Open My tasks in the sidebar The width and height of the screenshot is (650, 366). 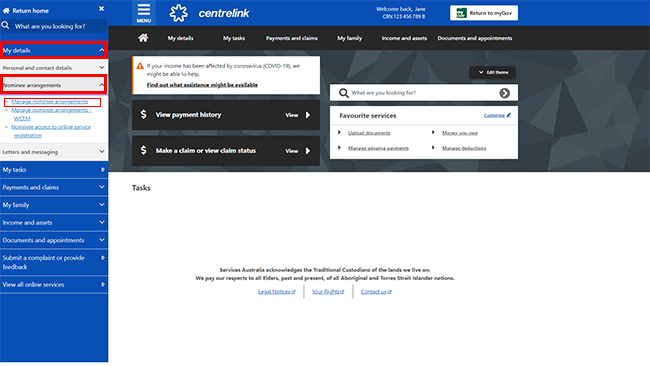54,170
